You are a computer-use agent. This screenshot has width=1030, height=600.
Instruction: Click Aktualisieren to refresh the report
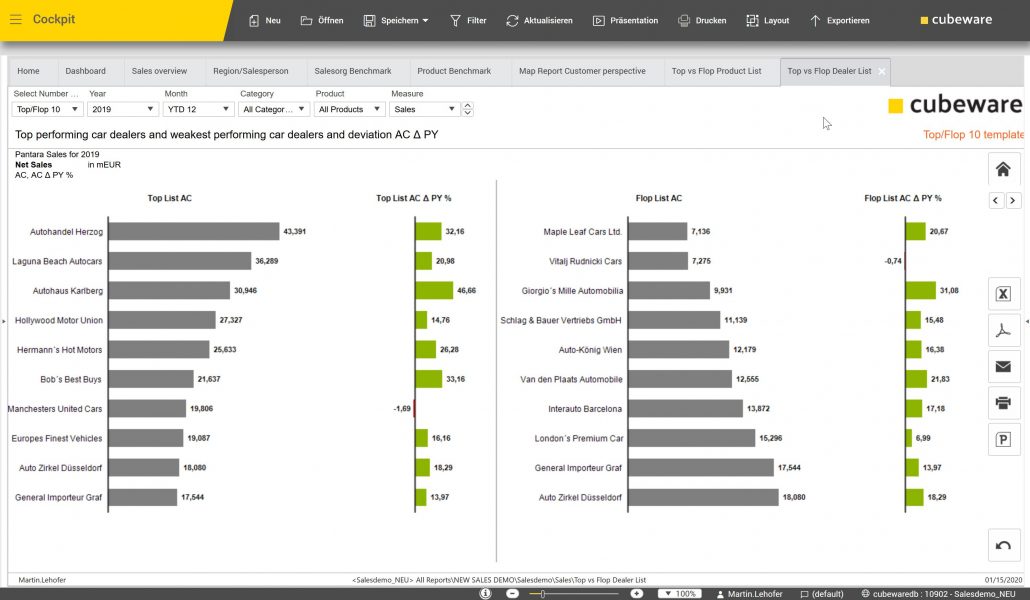[540, 20]
